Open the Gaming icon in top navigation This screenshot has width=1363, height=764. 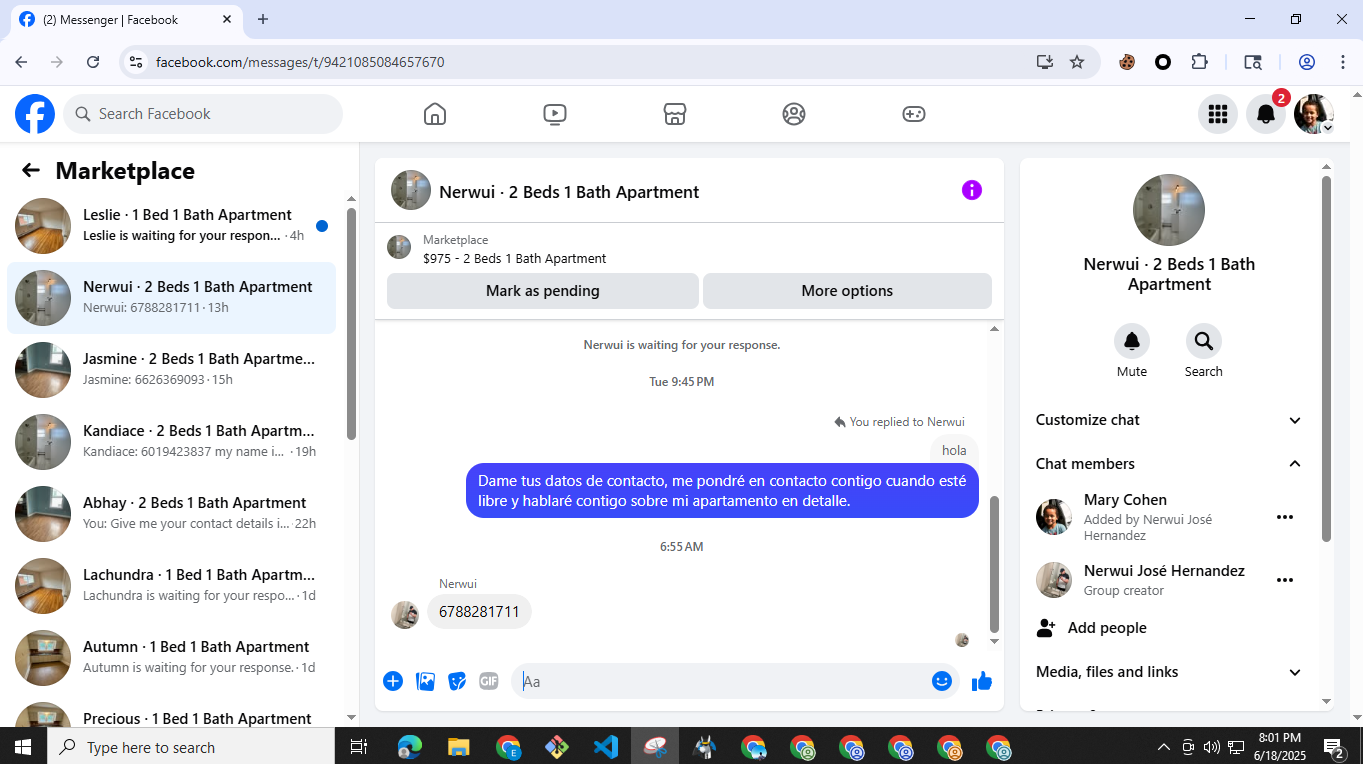pyautogui.click(x=914, y=114)
